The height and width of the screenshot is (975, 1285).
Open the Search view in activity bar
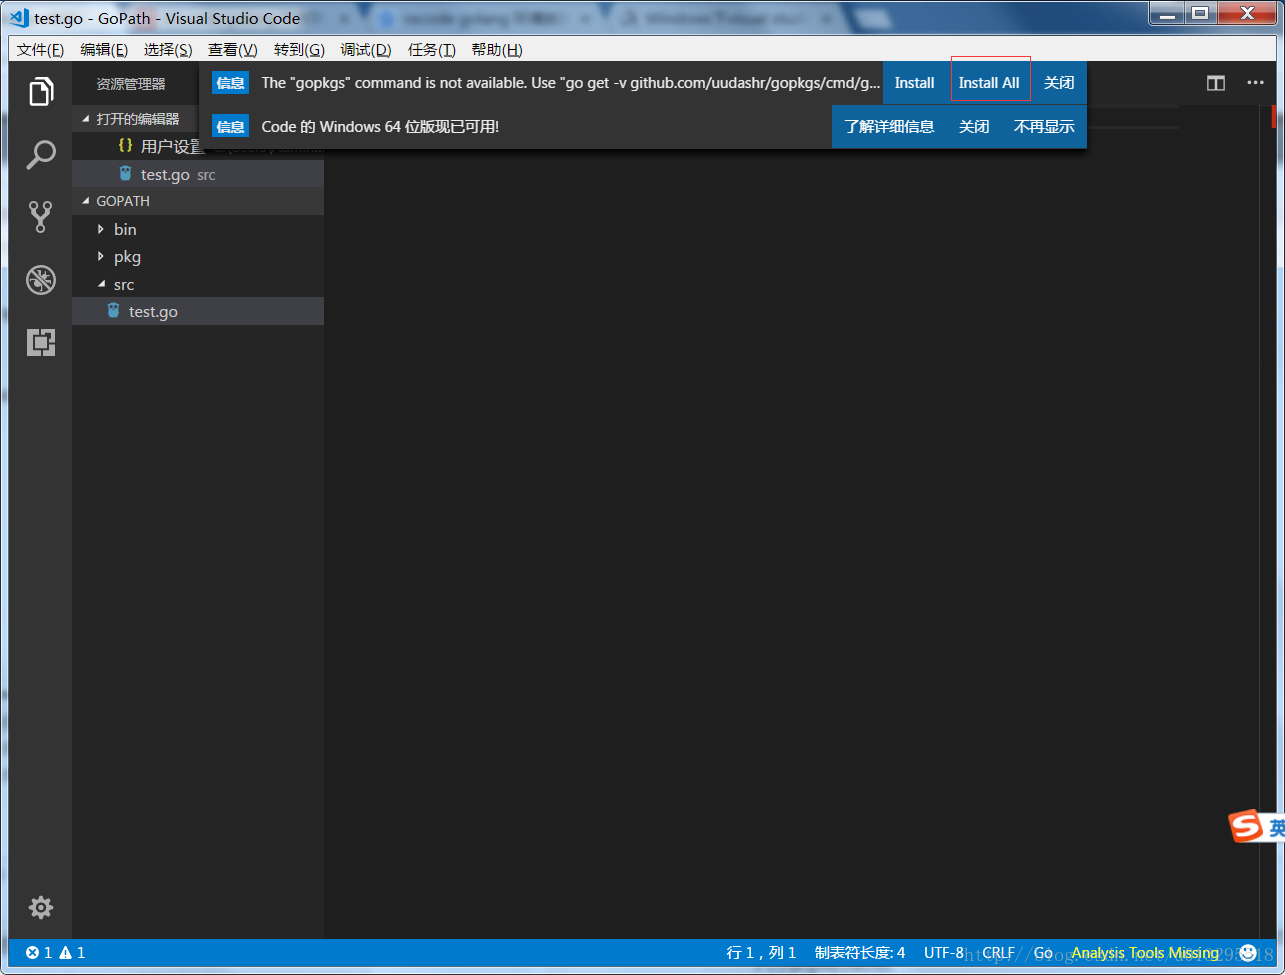(40, 155)
